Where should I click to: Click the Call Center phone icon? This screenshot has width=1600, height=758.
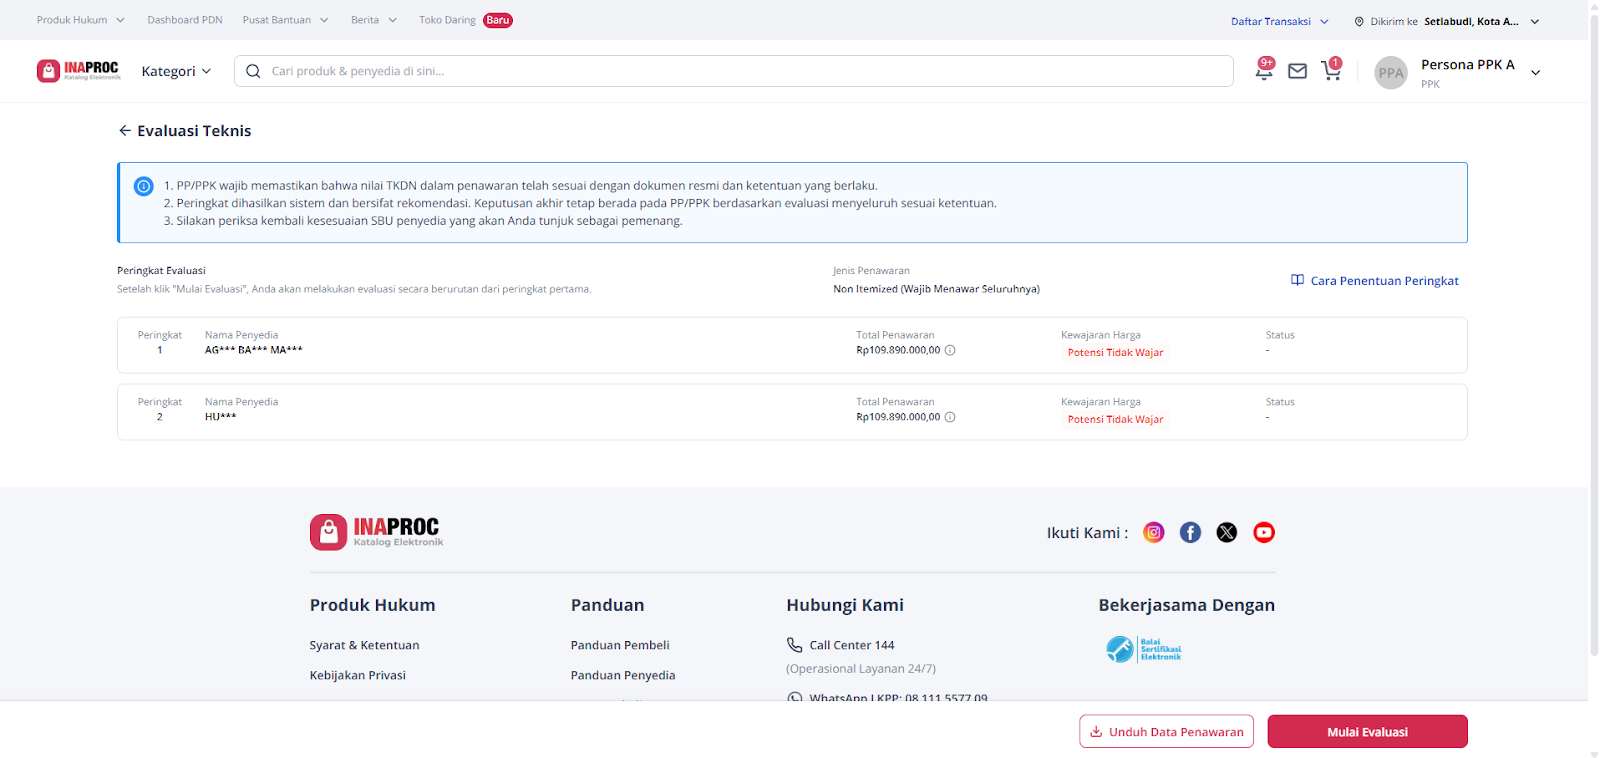tap(795, 645)
